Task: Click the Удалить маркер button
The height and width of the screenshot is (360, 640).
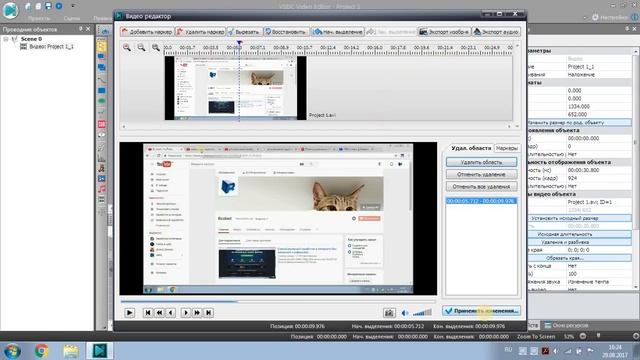Action: coord(200,31)
